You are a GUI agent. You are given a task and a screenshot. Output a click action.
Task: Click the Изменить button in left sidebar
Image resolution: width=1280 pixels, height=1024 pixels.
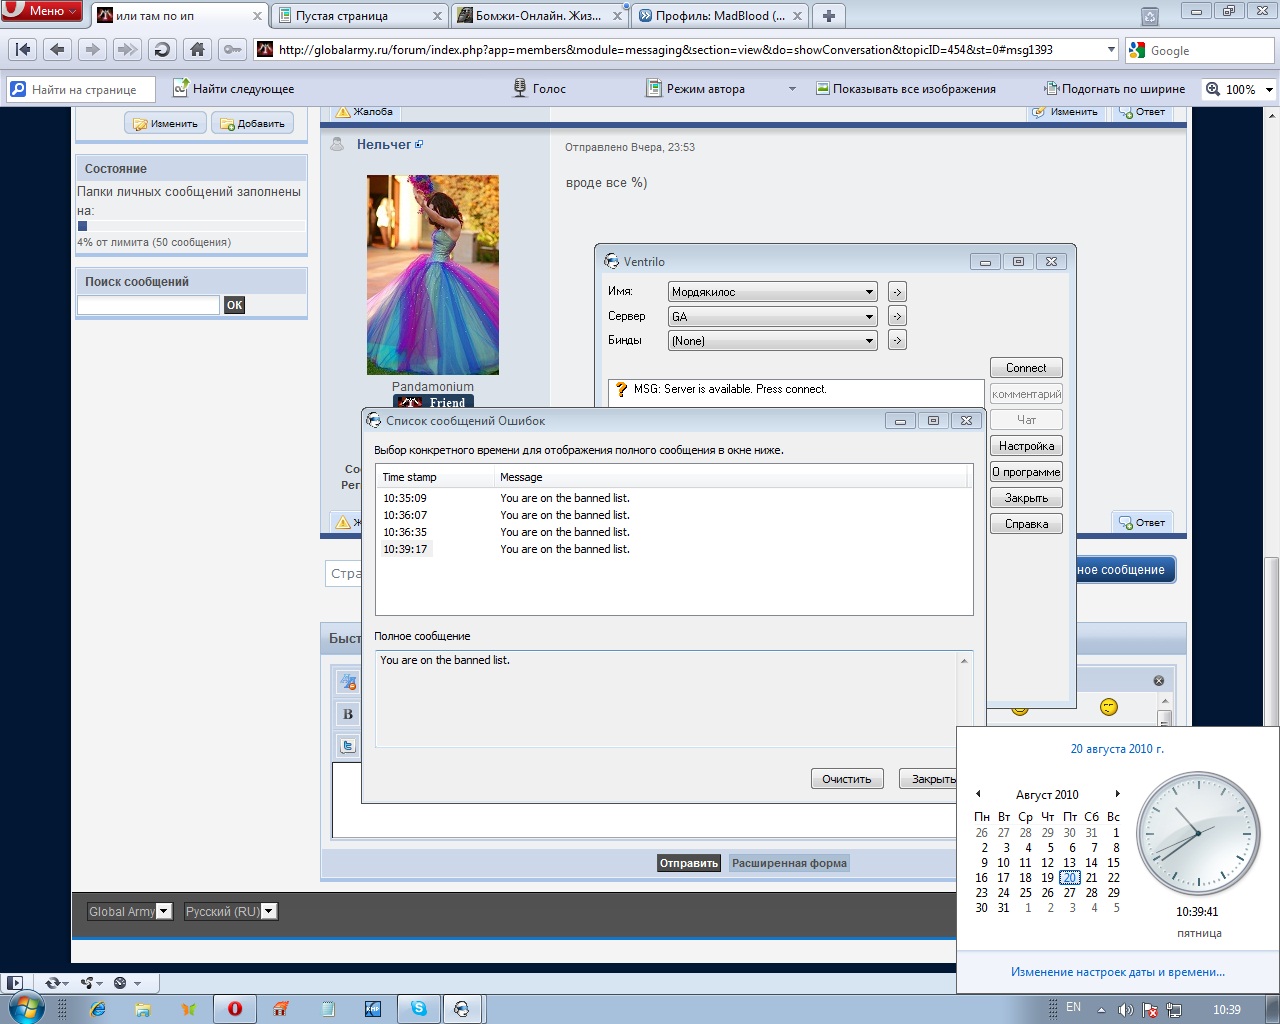(166, 124)
